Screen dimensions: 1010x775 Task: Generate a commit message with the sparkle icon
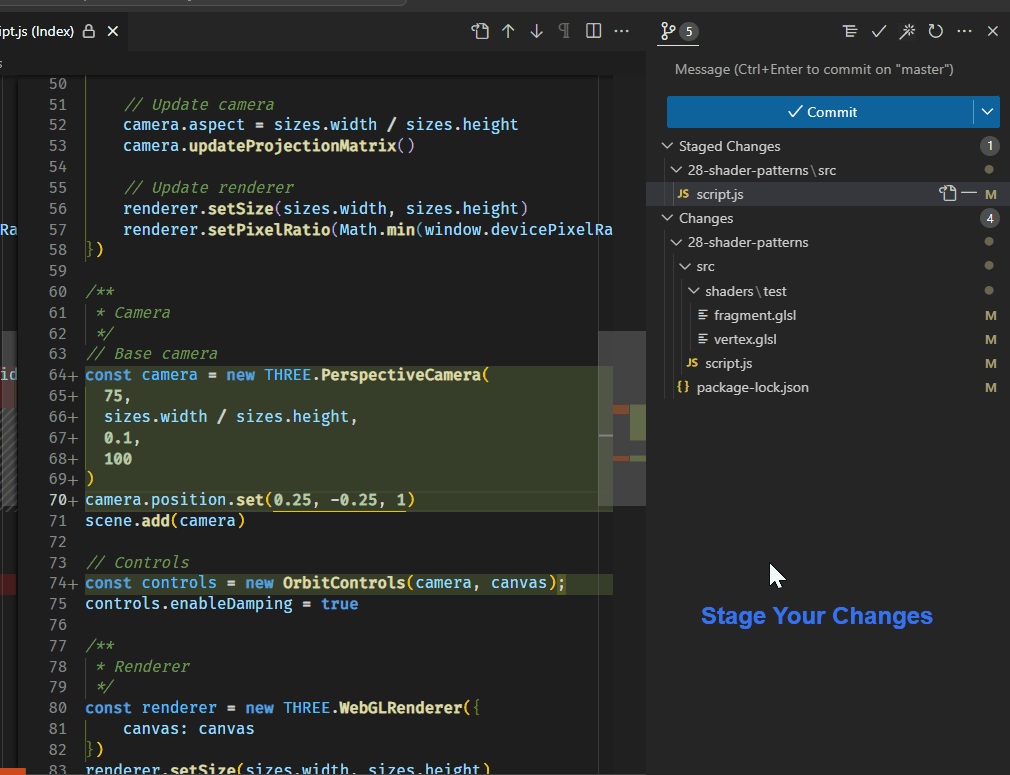click(907, 31)
